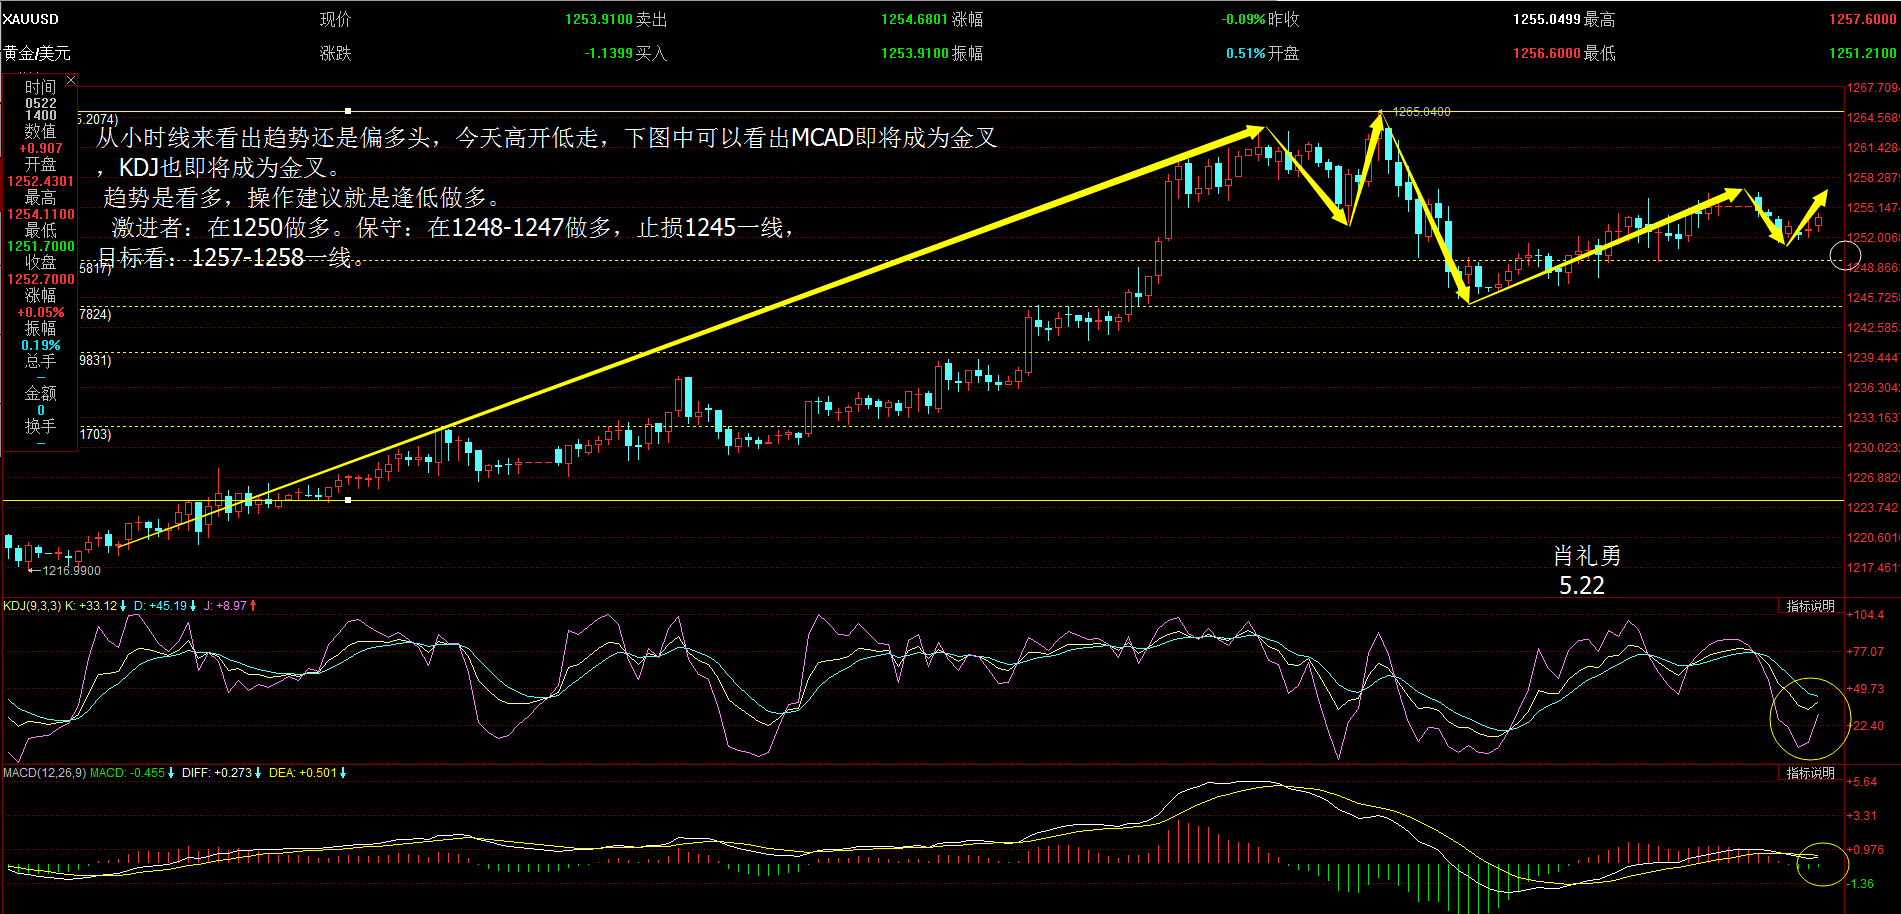
Task: Click the 黄金/美元 instrument label
Action: click(x=36, y=53)
